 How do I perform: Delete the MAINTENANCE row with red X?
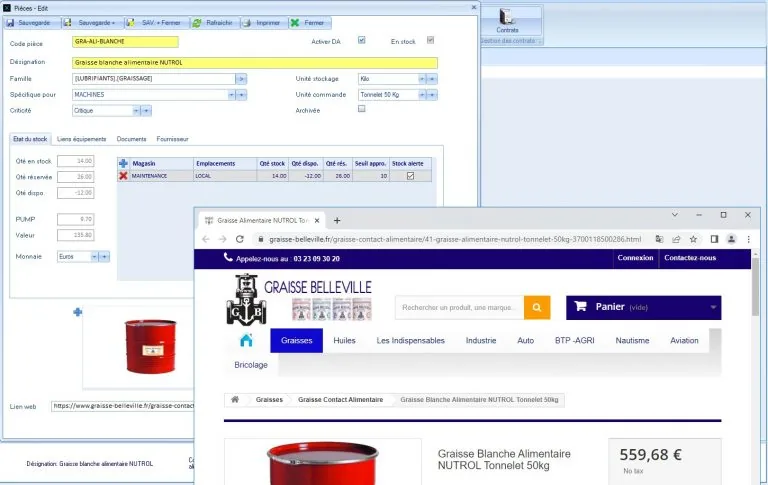pos(123,176)
